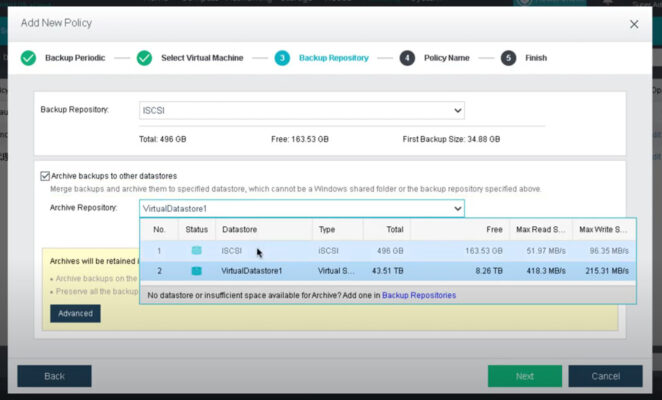Open the Backup Repositories link
This screenshot has width=662, height=400.
point(419,295)
